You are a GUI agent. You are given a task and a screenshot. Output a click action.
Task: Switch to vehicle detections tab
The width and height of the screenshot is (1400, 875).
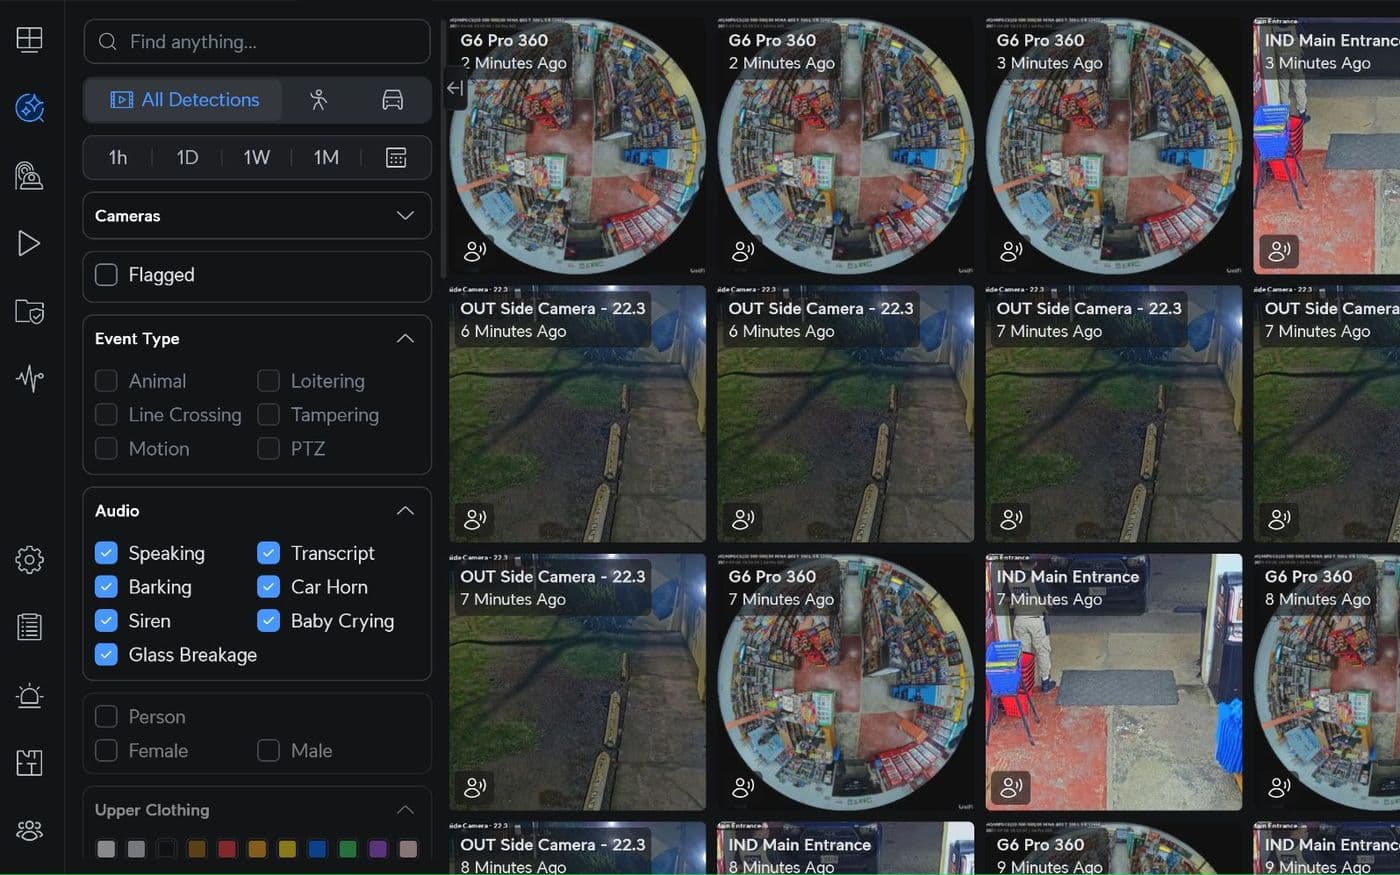tap(393, 99)
